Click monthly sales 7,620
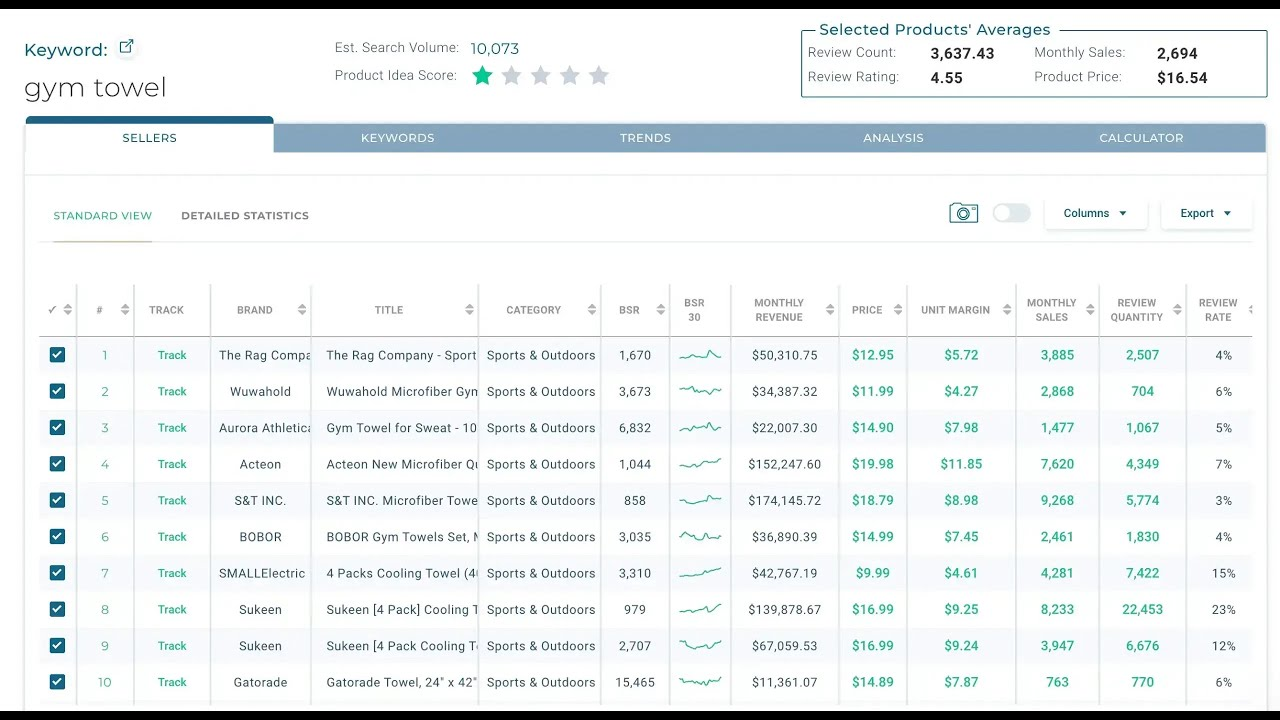Viewport: 1280px width, 720px height. (1057, 464)
